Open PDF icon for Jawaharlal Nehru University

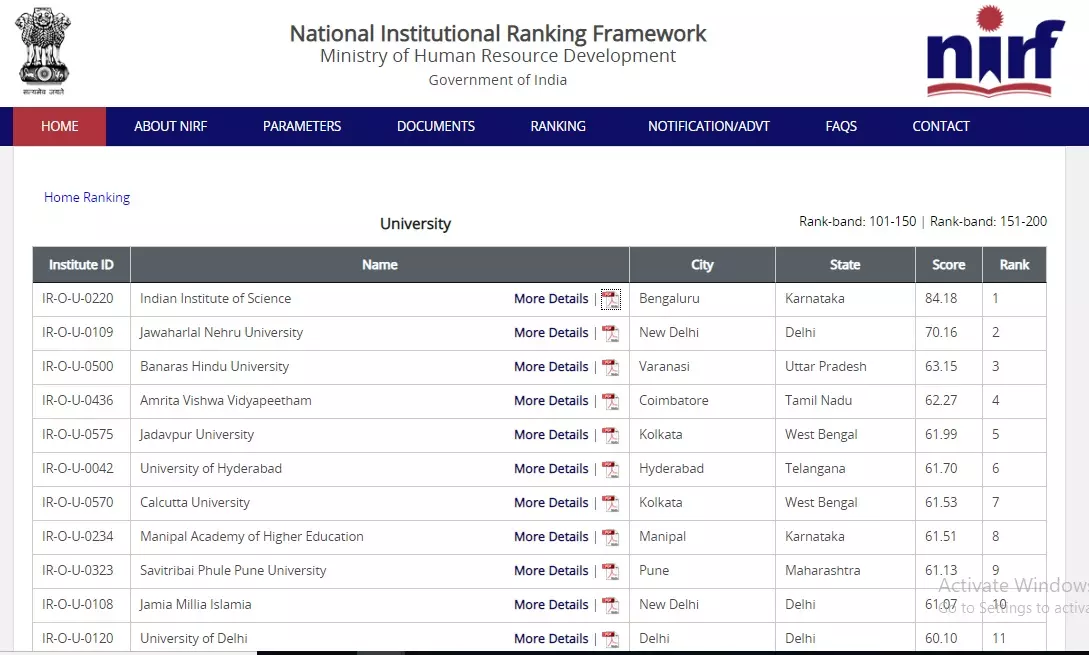point(610,333)
